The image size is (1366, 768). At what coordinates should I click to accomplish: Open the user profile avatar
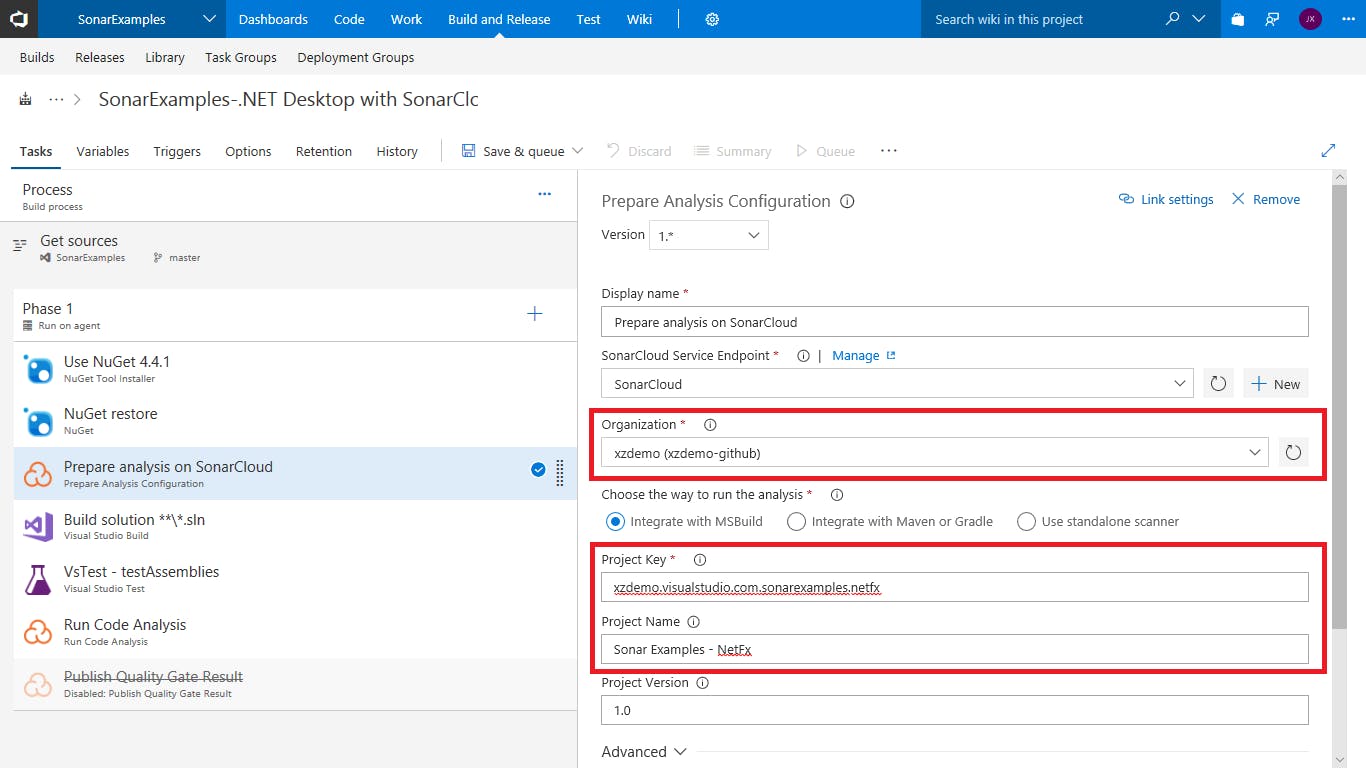[1310, 19]
